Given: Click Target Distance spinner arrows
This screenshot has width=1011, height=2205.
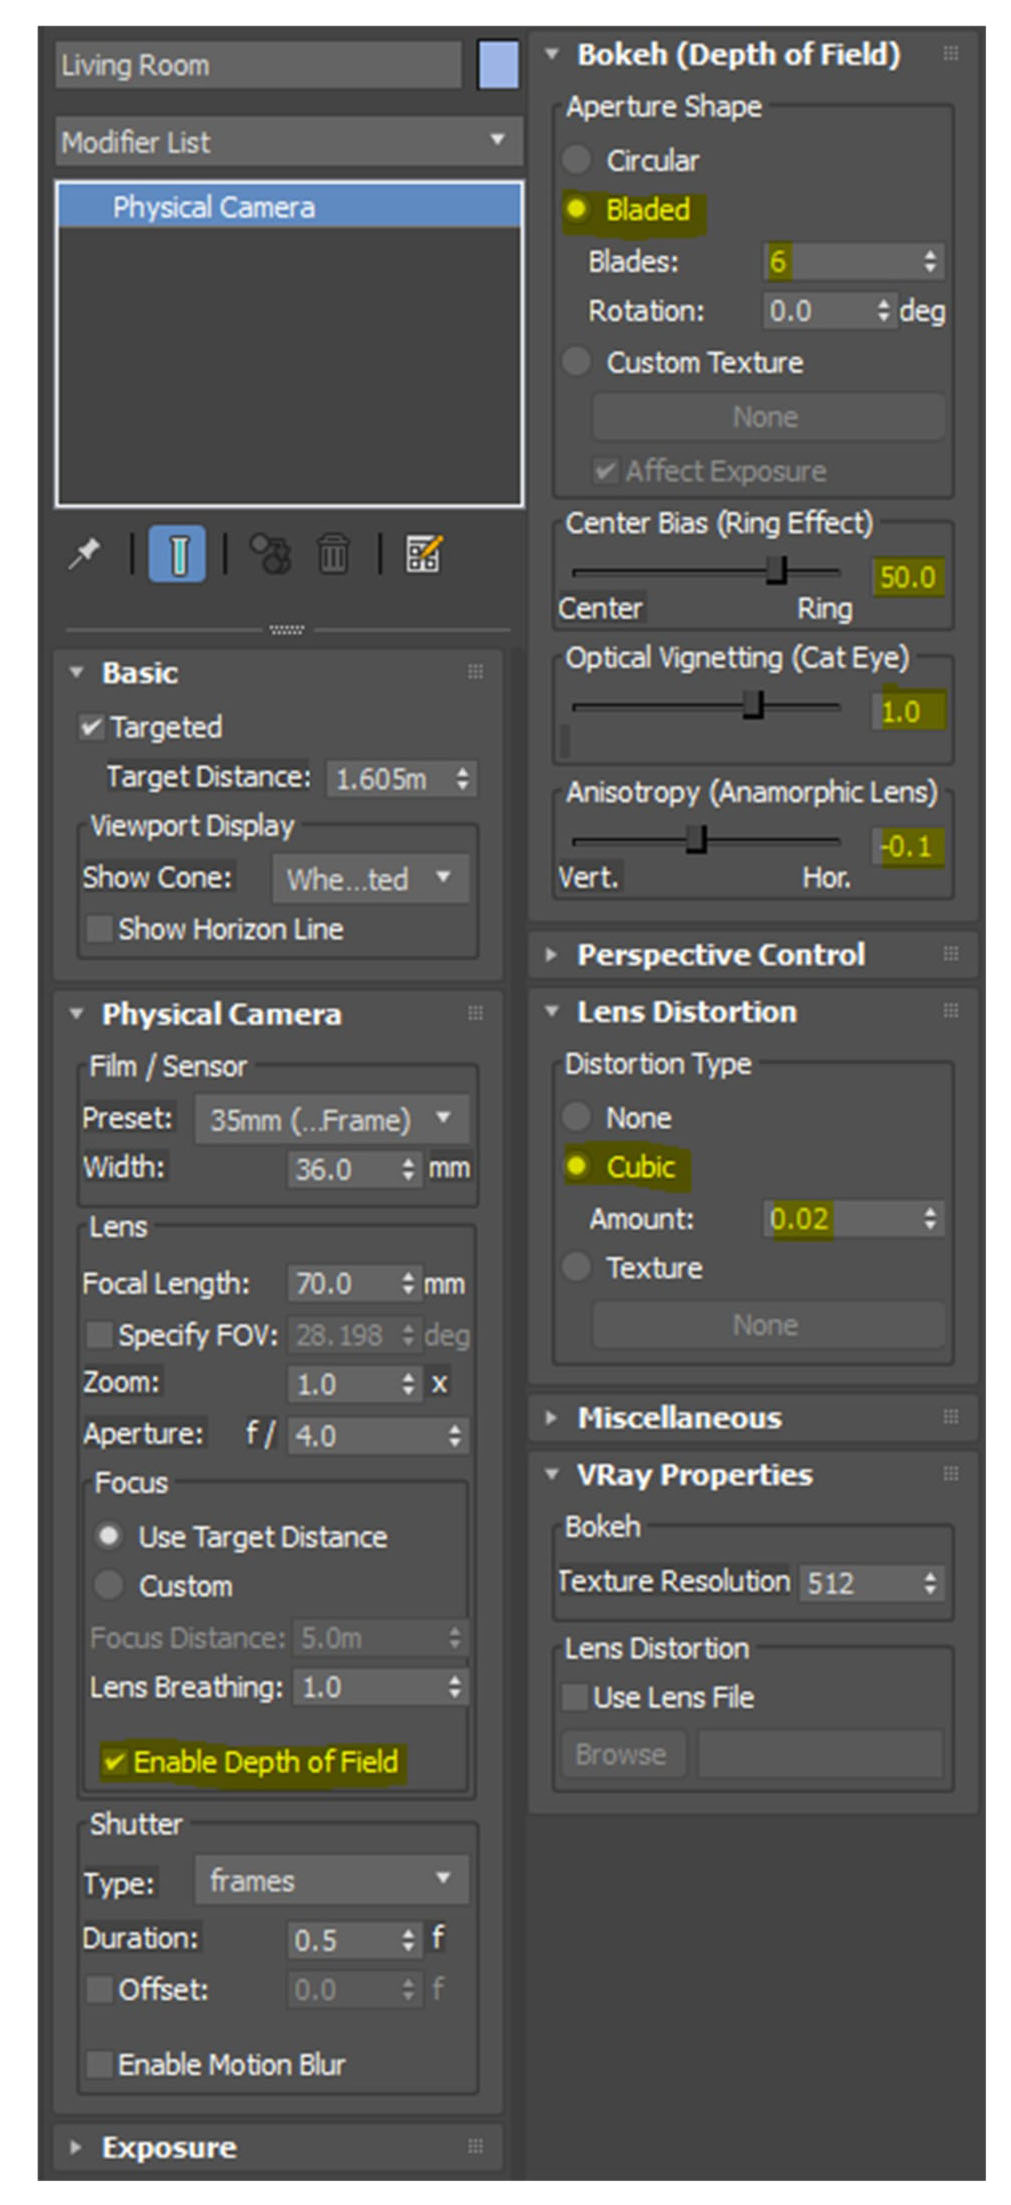Looking at the screenshot, I should pos(462,778).
